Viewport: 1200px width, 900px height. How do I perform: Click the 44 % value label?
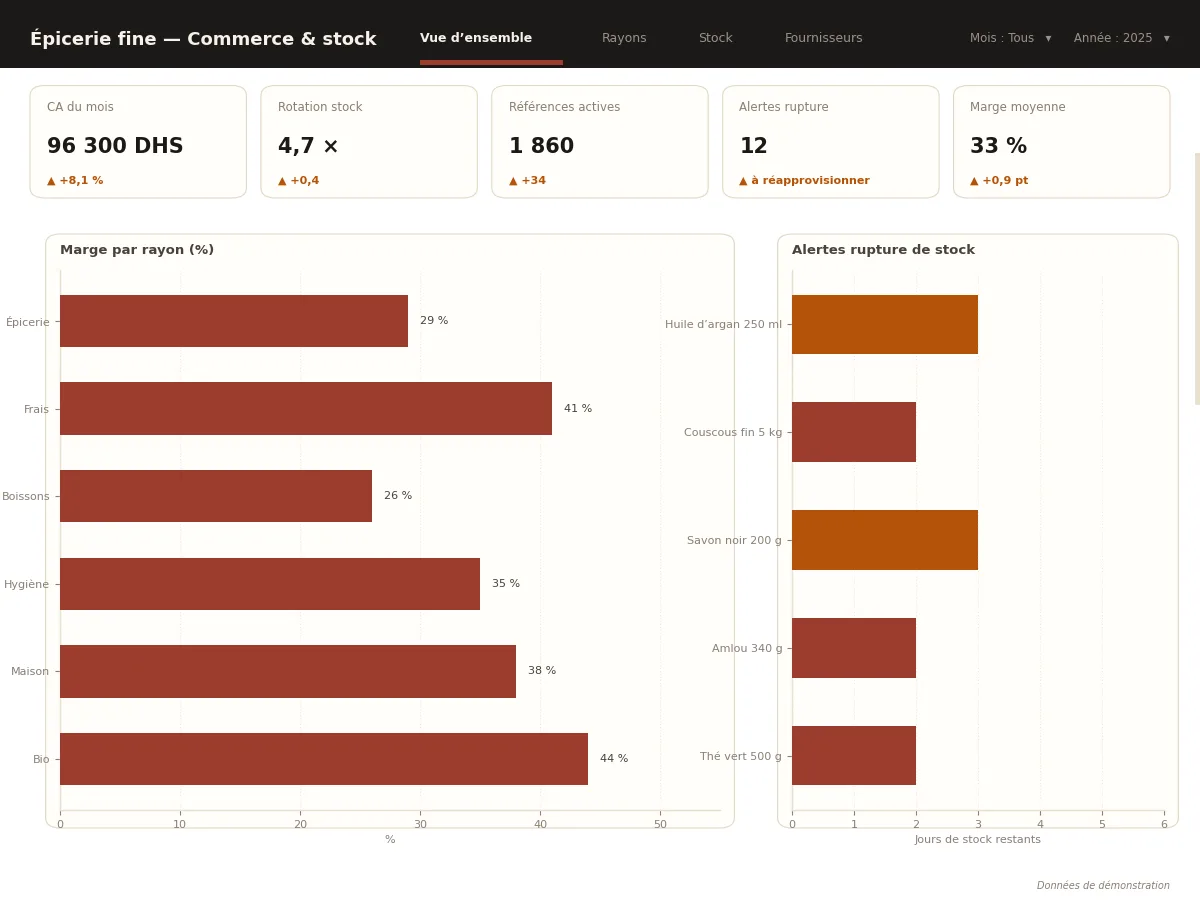click(x=614, y=759)
